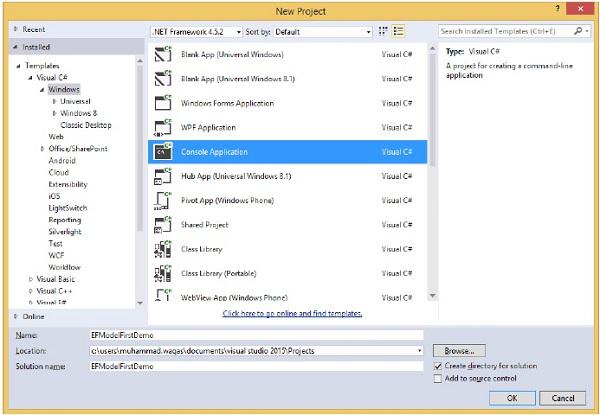Click the go online and find templates link

click(x=292, y=313)
